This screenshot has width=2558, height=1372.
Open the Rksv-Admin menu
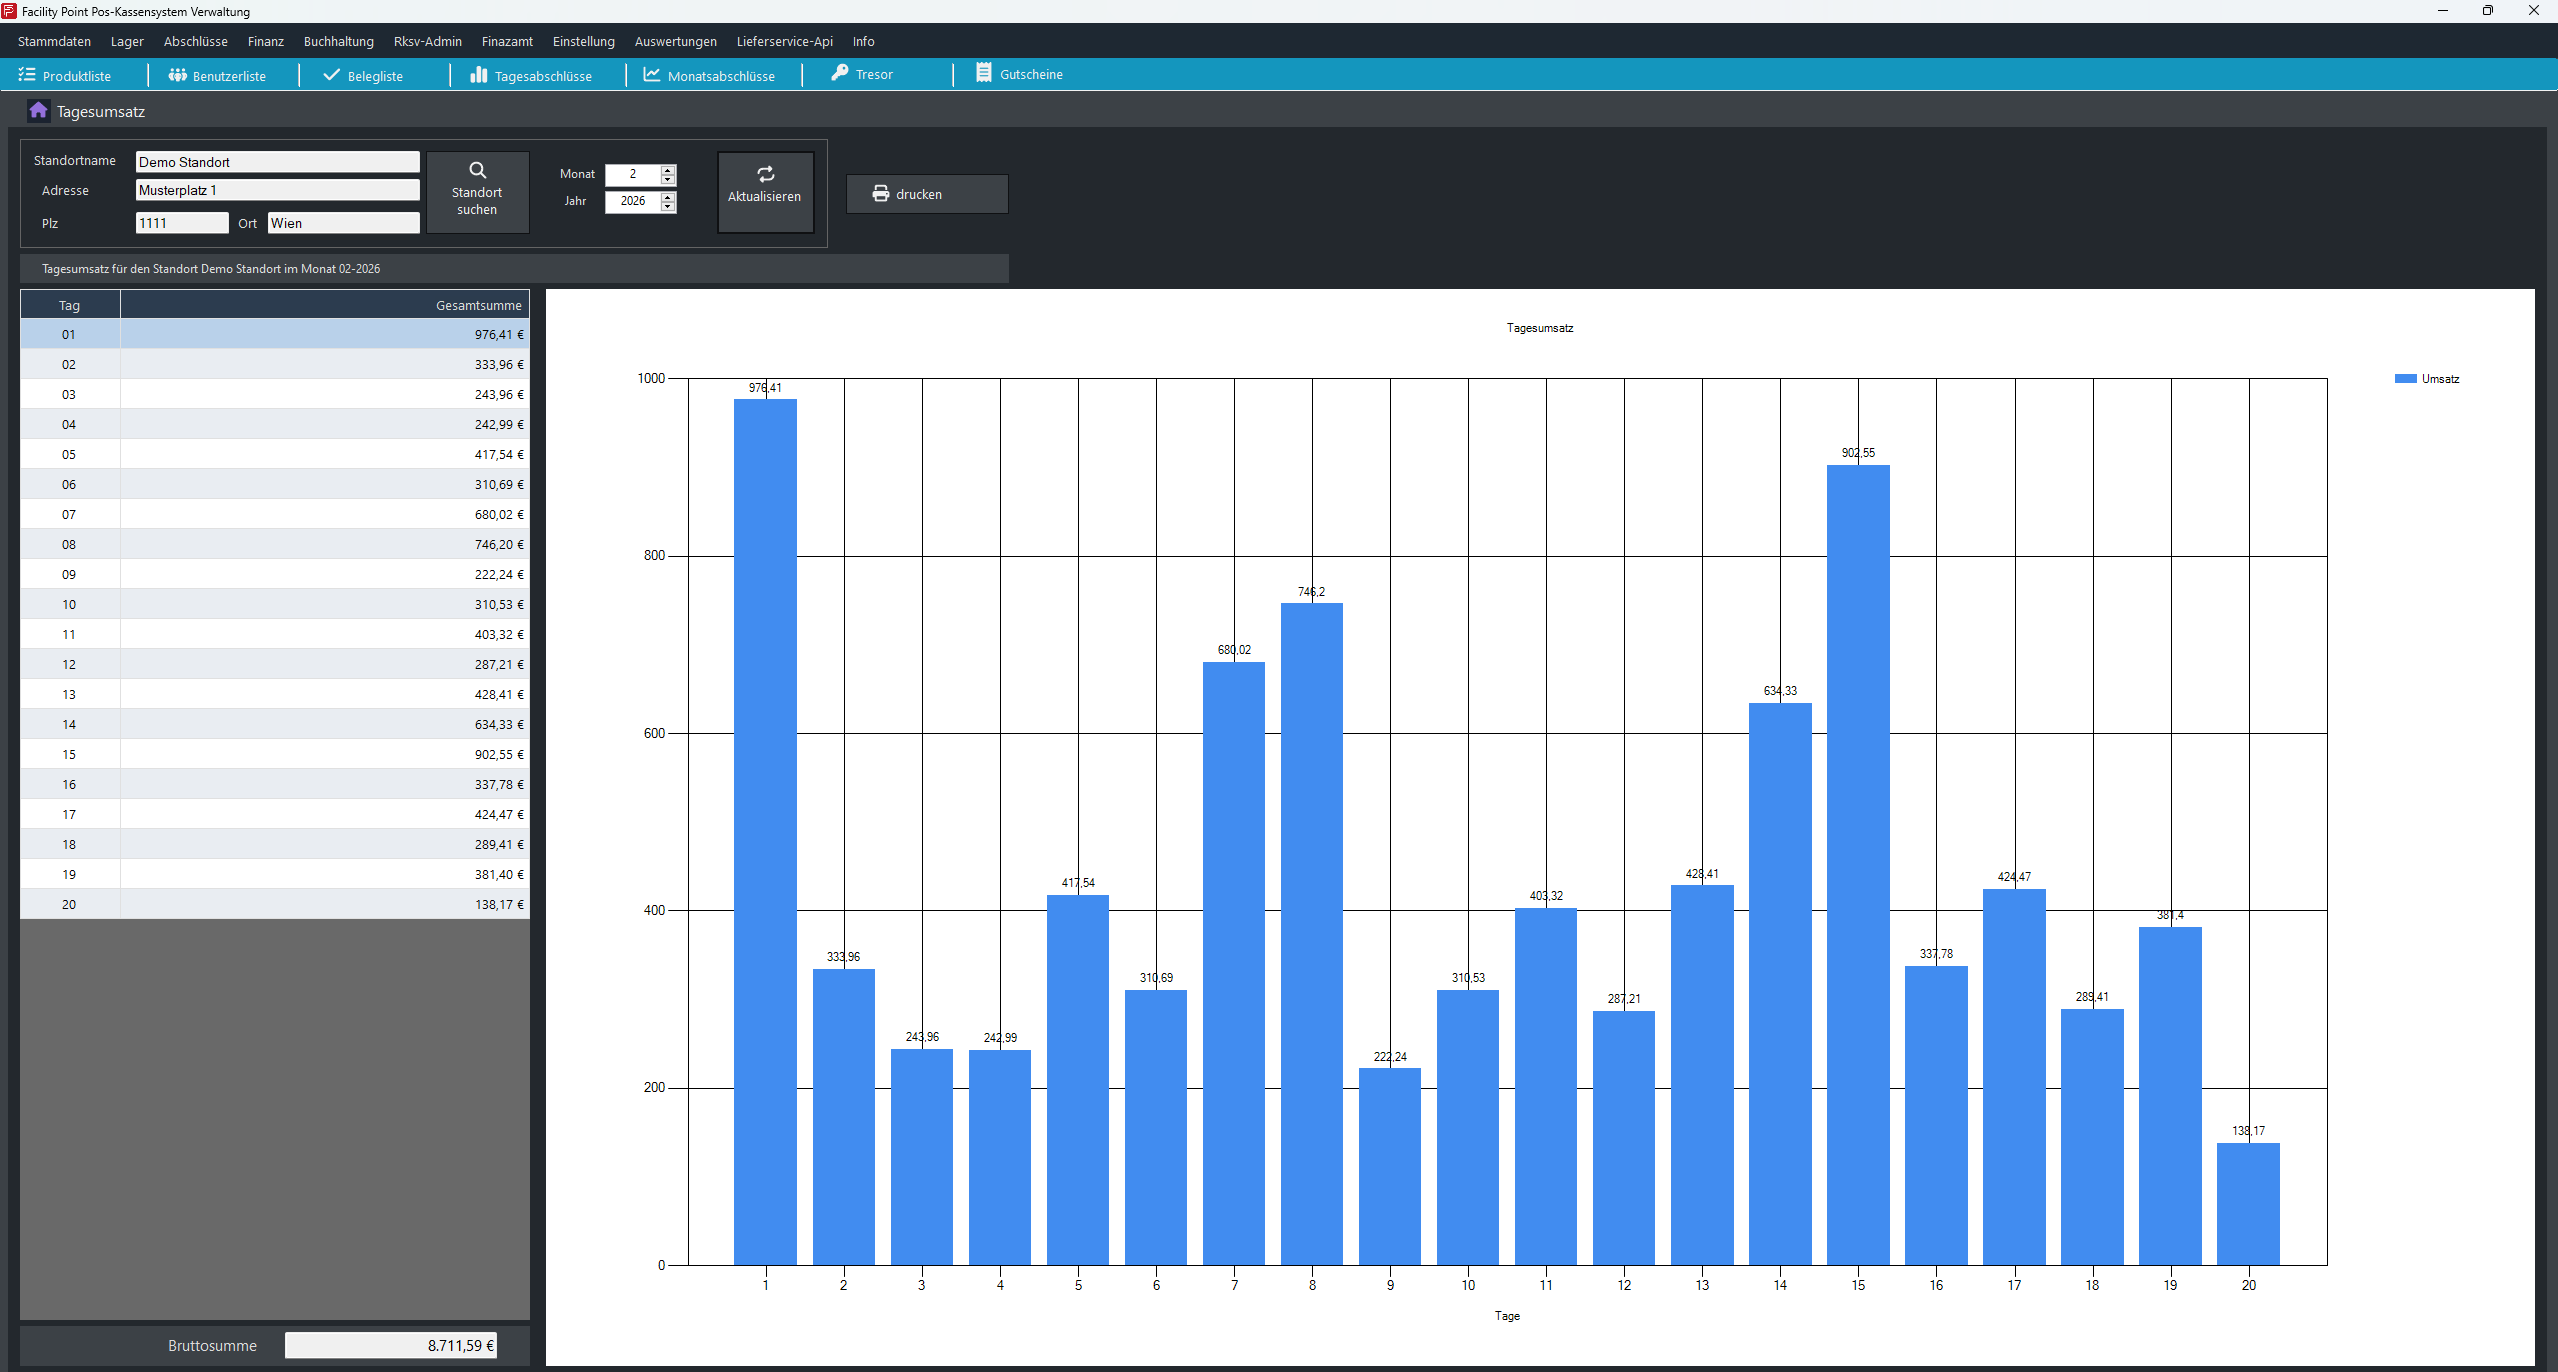[x=427, y=41]
